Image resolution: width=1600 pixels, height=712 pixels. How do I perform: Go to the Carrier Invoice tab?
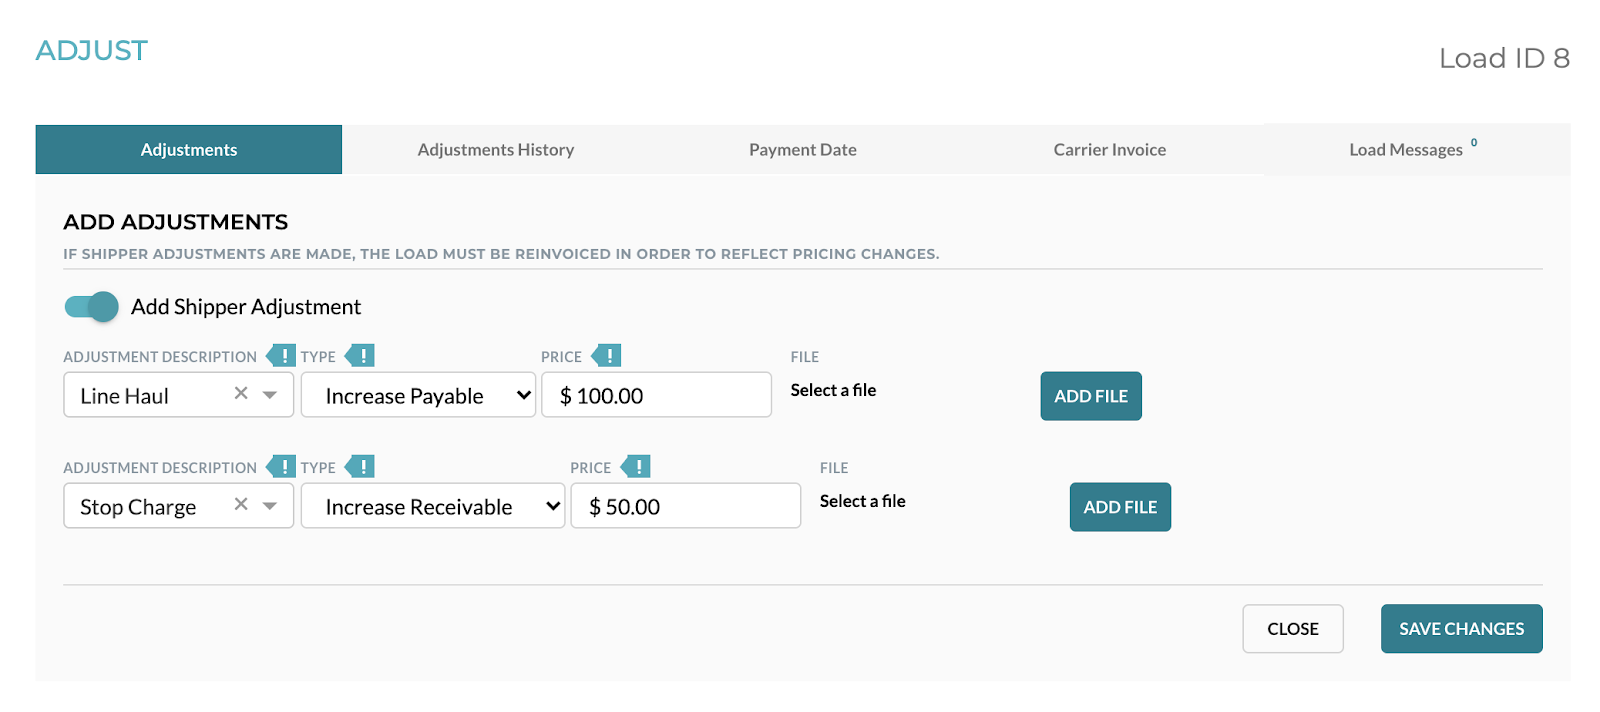tap(1110, 150)
